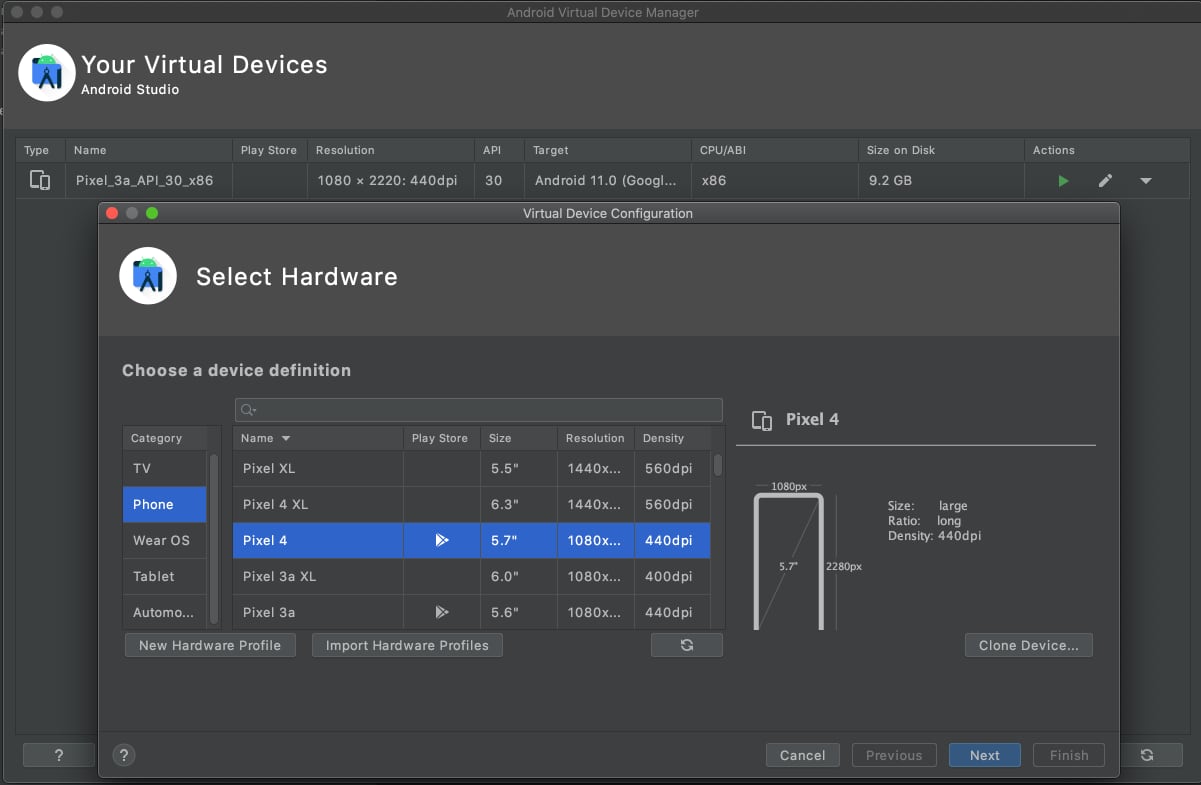The height and width of the screenshot is (785, 1201).
Task: Choose the Wear OS category
Action: [165, 540]
